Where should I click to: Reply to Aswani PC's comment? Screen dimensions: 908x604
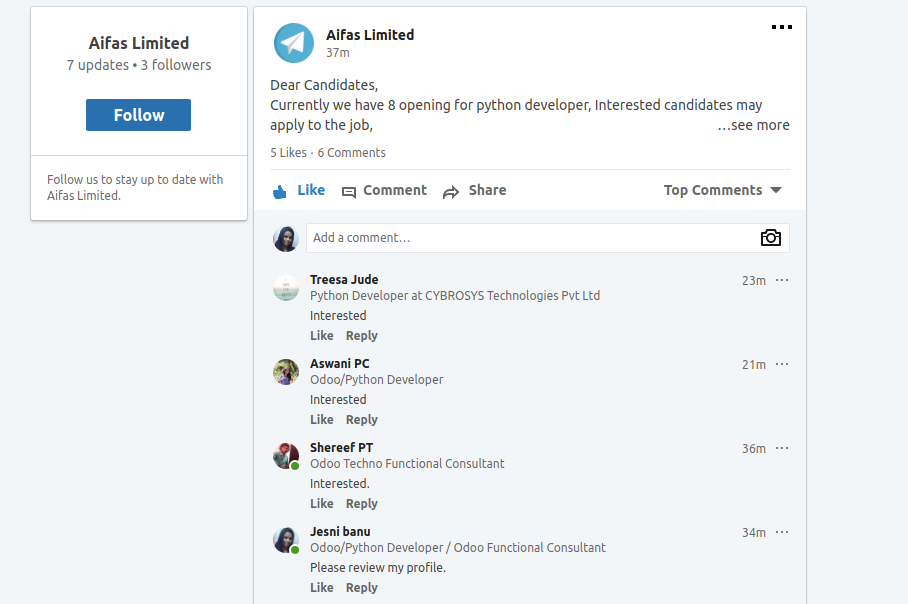pyautogui.click(x=362, y=420)
